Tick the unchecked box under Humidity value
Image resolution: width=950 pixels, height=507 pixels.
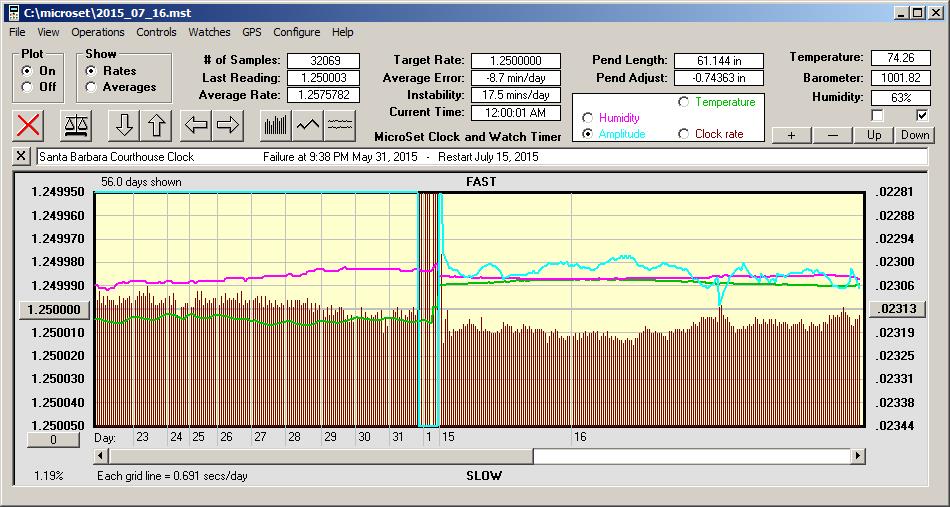[877, 115]
